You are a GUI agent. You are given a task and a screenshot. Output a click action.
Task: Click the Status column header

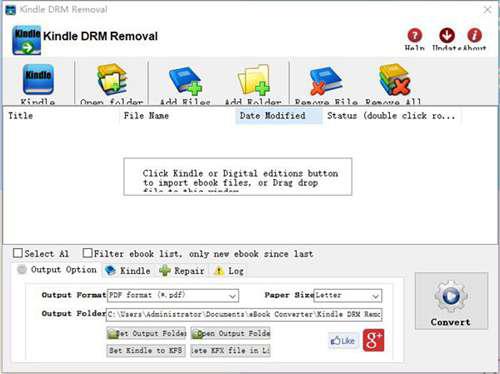tap(392, 116)
